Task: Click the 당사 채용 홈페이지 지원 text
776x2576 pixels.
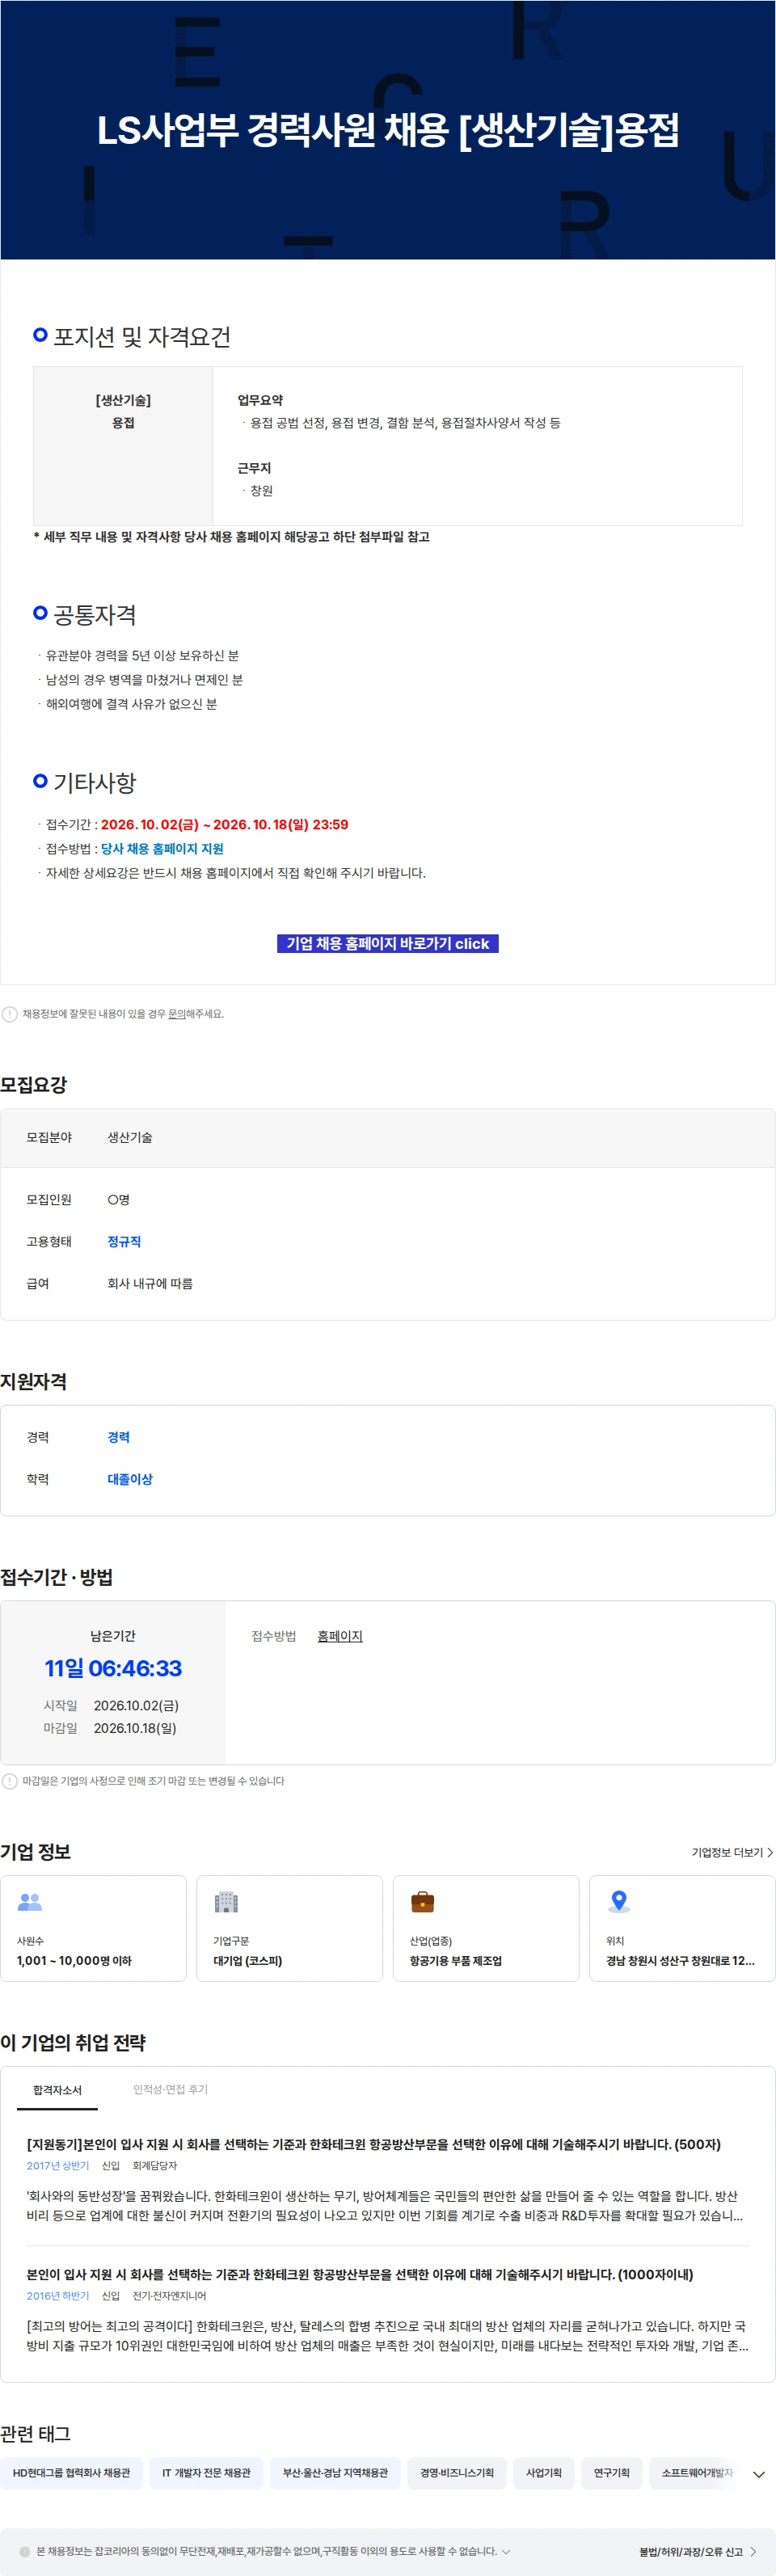Action: [162, 849]
